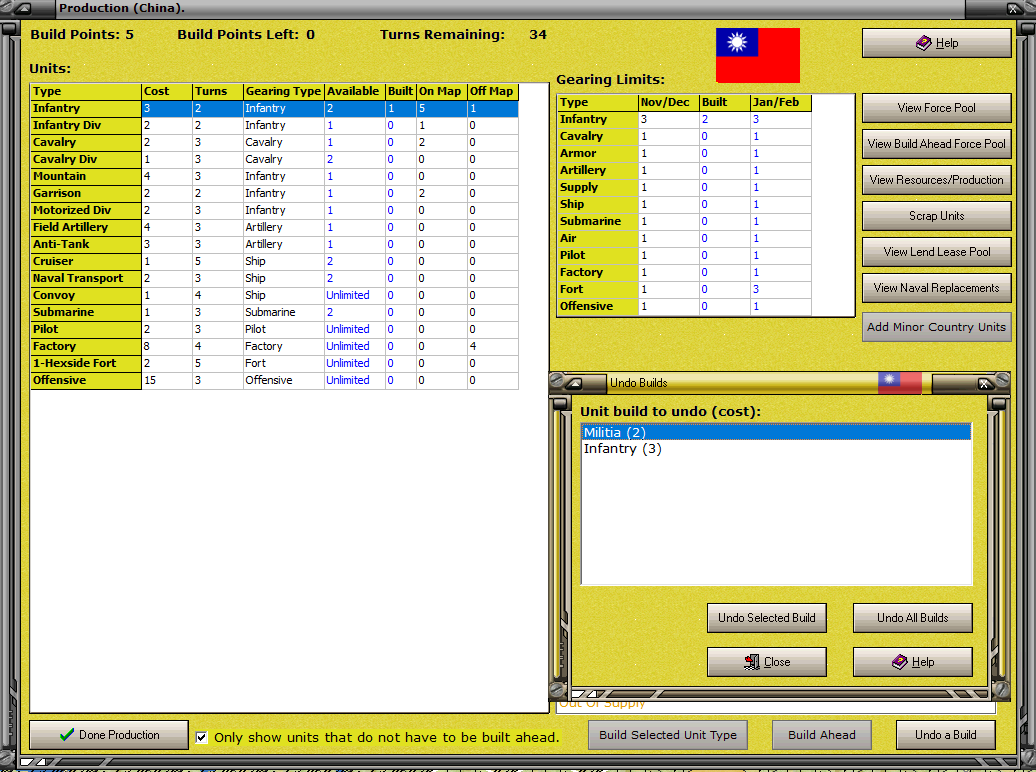The image size is (1036, 772).
Task: Select the Garrison unit row
Action: [274, 193]
